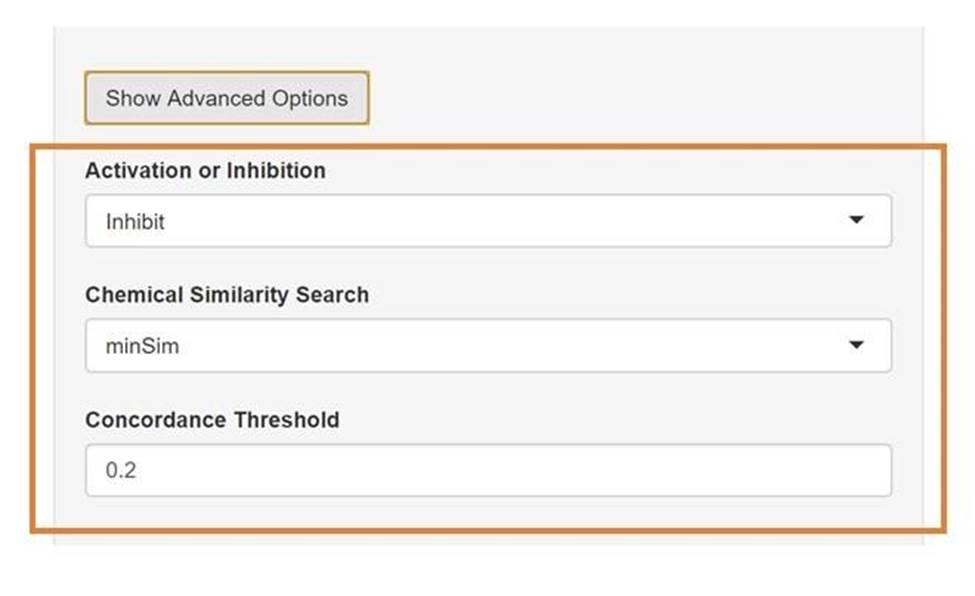Focus the Concordance Threshold input field
The width and height of the screenshot is (975, 596).
click(x=488, y=470)
